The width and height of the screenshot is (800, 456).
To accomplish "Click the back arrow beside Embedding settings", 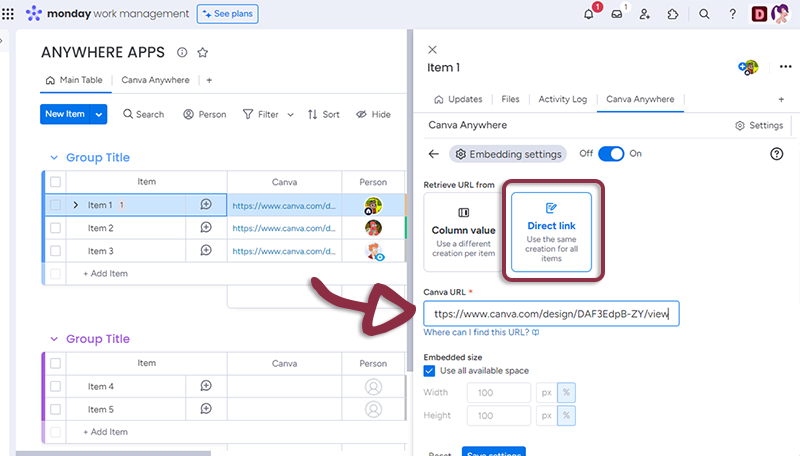I will pos(433,154).
